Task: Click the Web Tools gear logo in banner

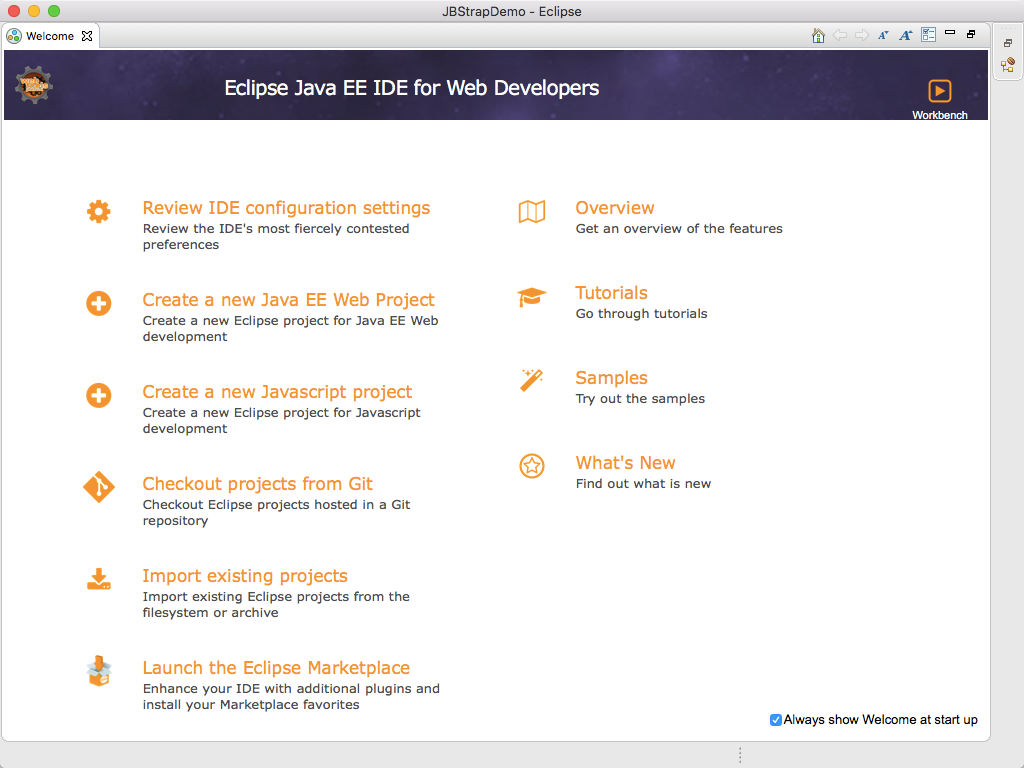Action: pos(34,85)
